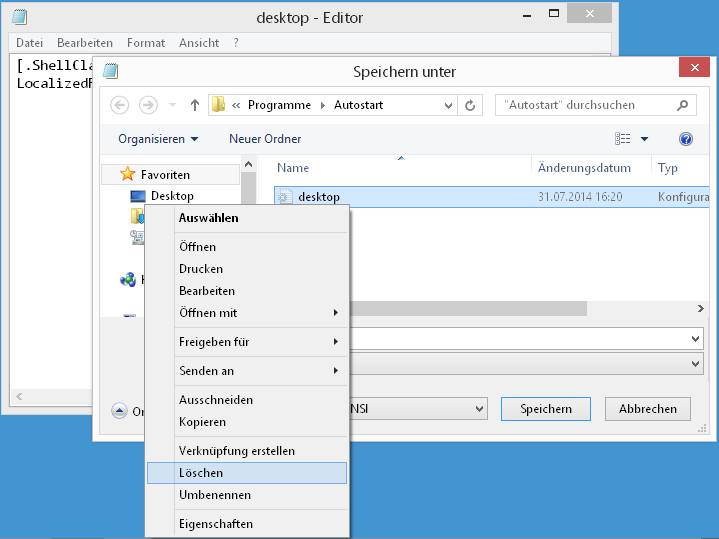Click the back navigation arrow

coord(120,105)
